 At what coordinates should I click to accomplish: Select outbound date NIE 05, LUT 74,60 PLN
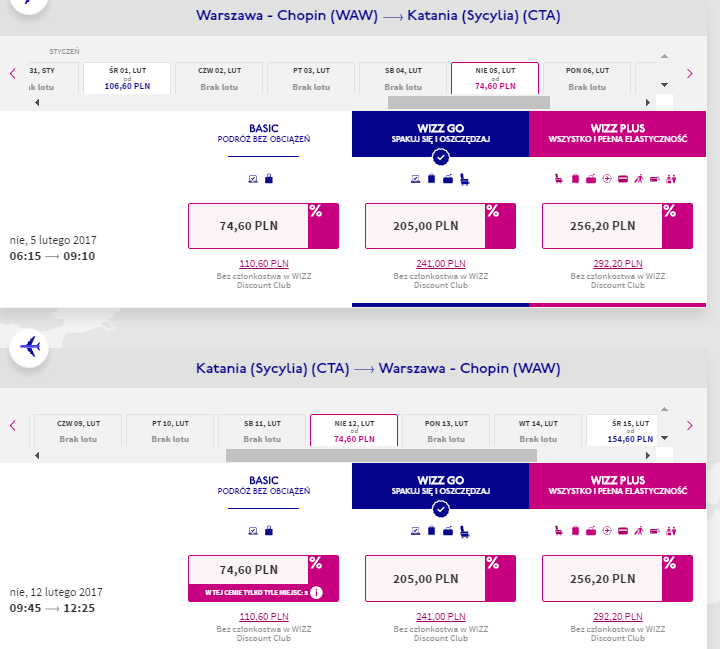[x=495, y=79]
